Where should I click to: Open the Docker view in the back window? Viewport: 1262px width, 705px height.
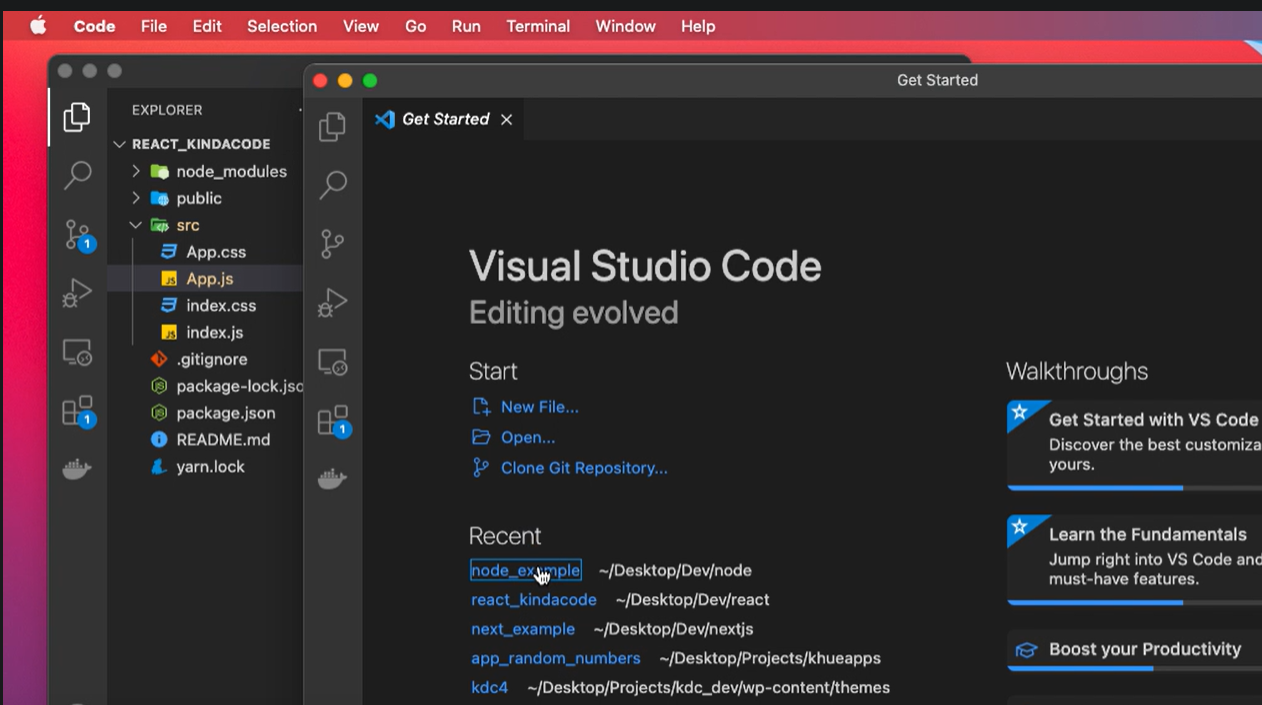[x=77, y=469]
